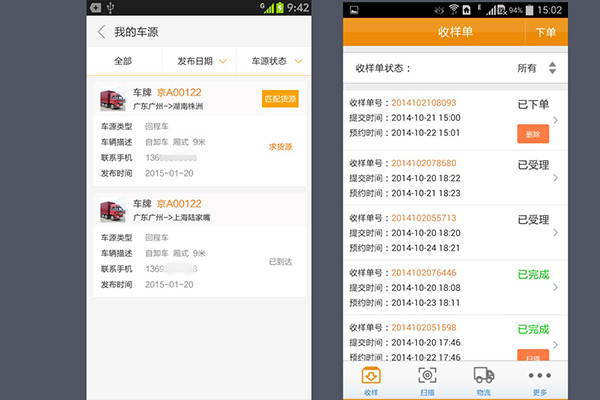600x400 pixels.
Task: Tap the 已到达 status on second vehicle
Action: (281, 262)
